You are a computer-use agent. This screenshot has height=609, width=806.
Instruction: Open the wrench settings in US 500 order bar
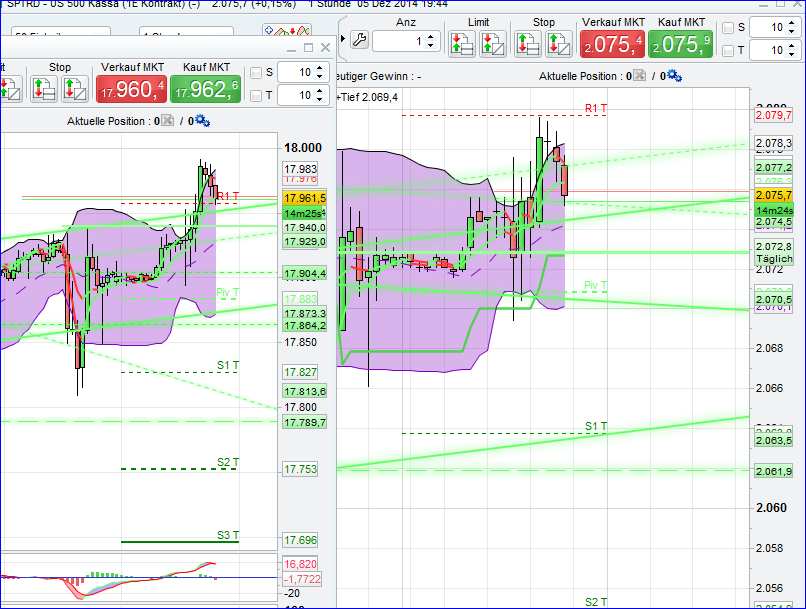pyautogui.click(x=360, y=40)
